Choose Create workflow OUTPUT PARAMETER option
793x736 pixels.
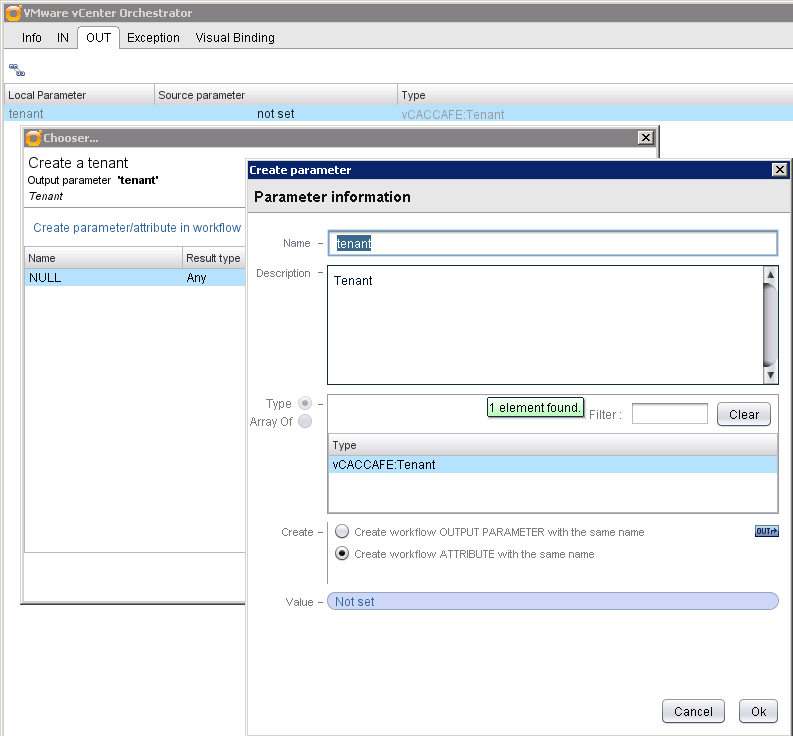click(x=342, y=531)
